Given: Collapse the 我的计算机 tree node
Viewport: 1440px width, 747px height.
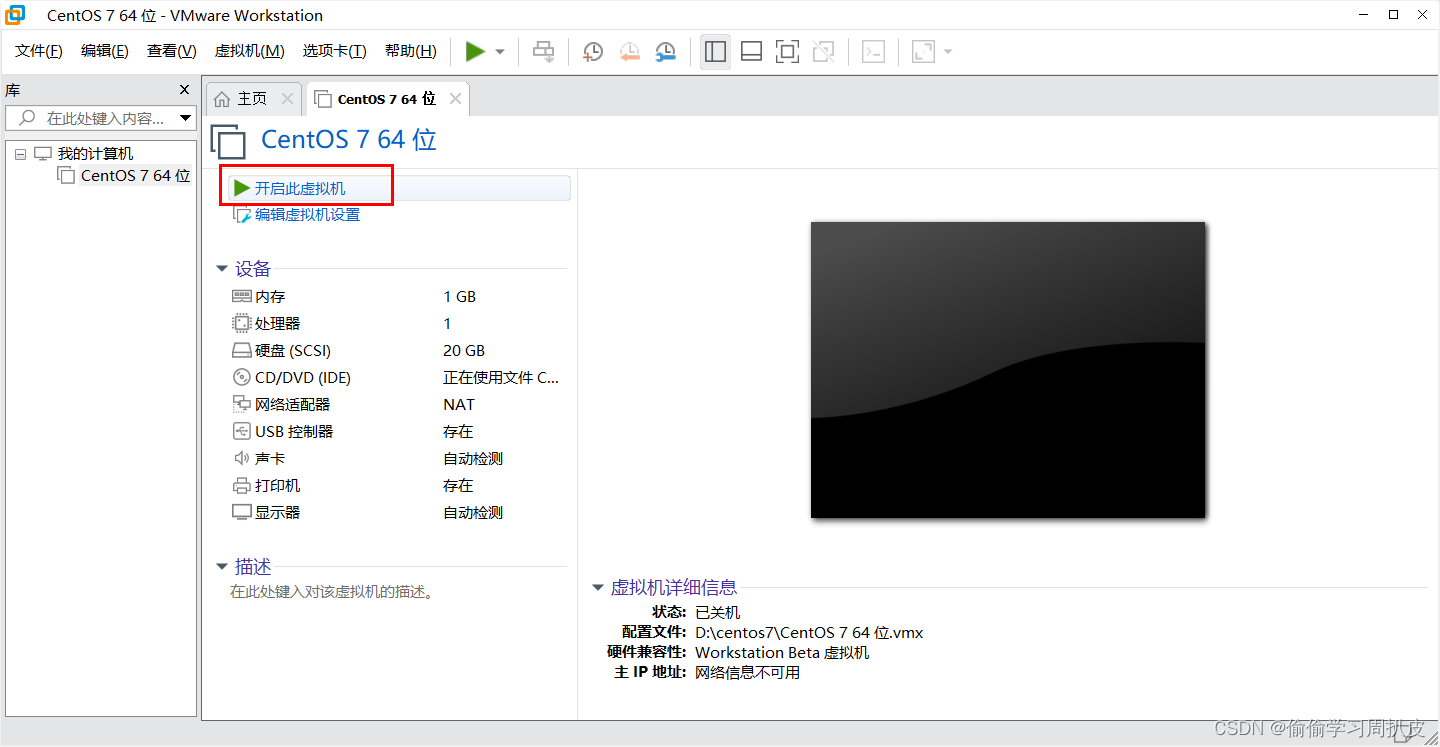Looking at the screenshot, I should 20,155.
